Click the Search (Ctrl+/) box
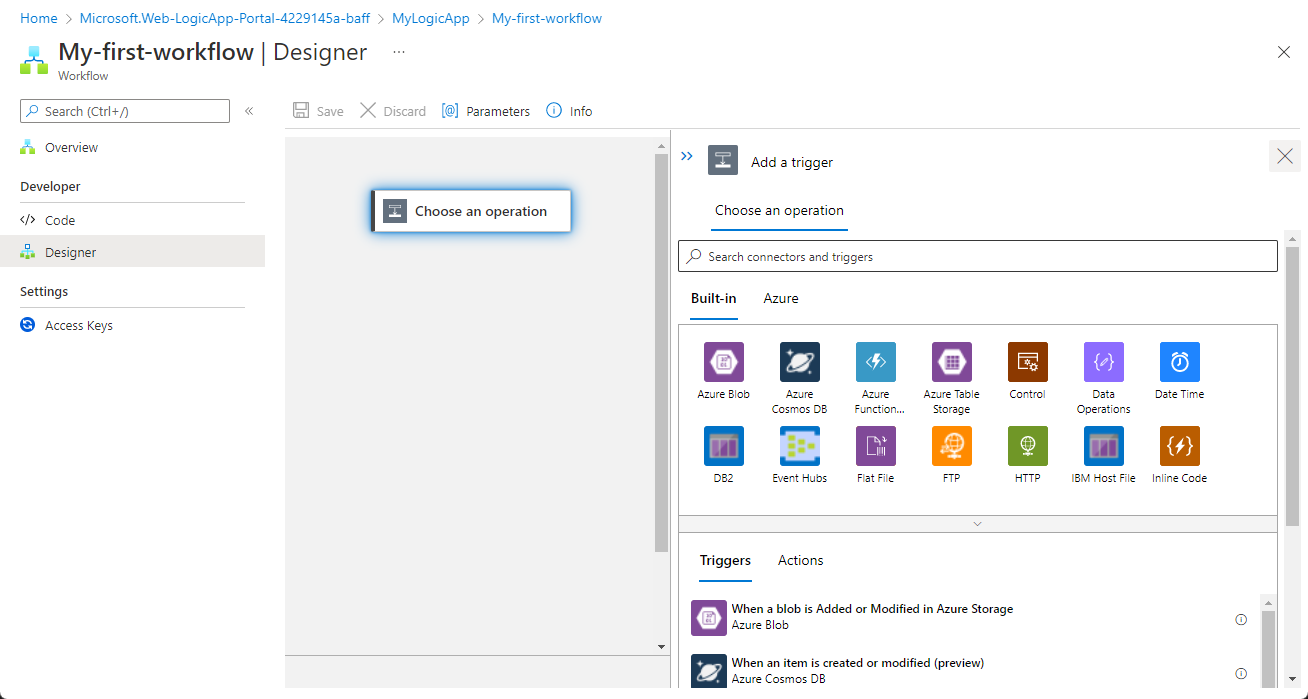1308x699 pixels. [x=125, y=111]
